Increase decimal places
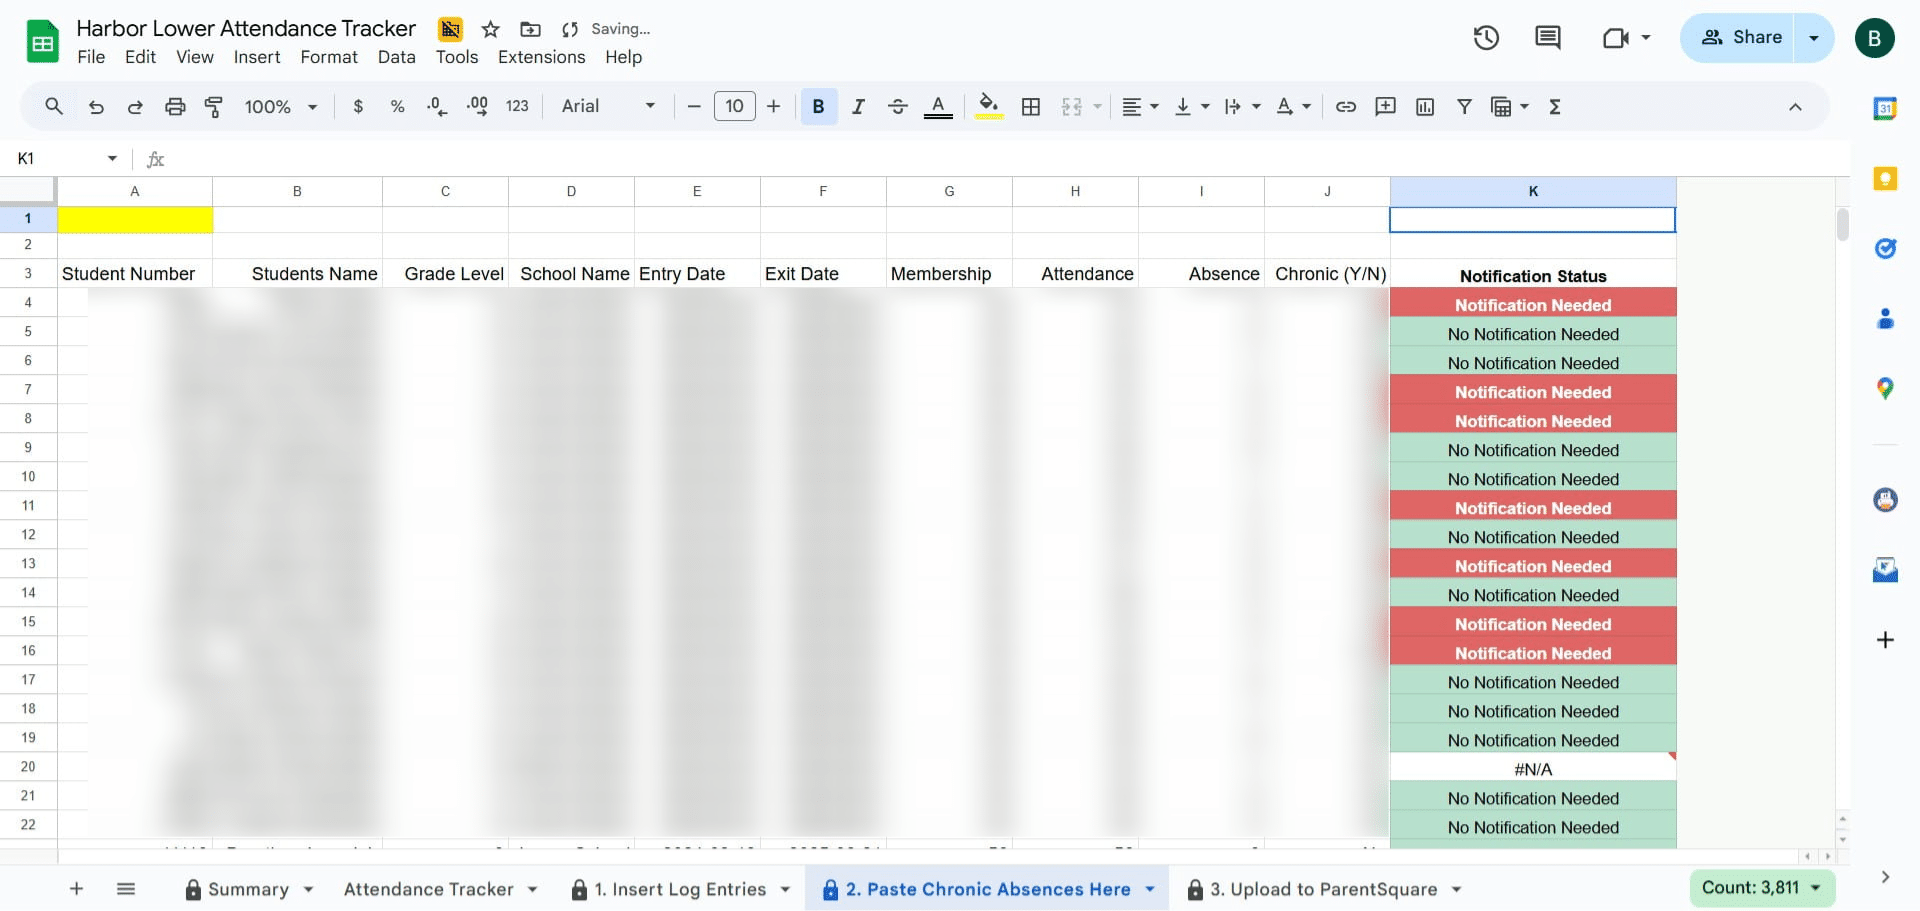This screenshot has width=1920, height=911. [477, 106]
